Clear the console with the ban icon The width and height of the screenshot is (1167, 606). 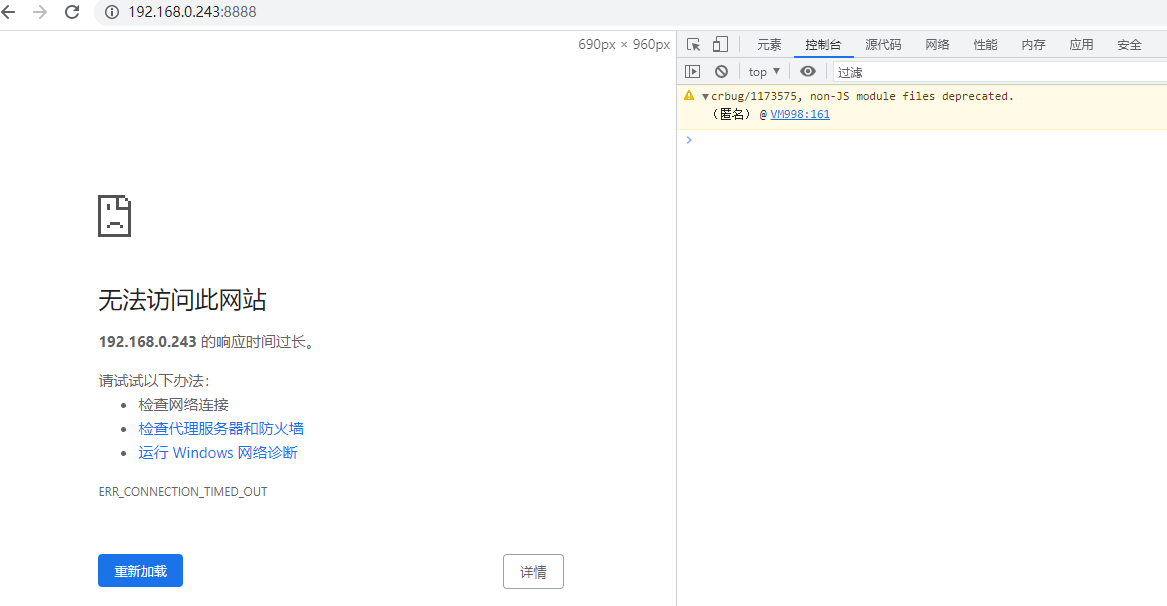tap(721, 71)
